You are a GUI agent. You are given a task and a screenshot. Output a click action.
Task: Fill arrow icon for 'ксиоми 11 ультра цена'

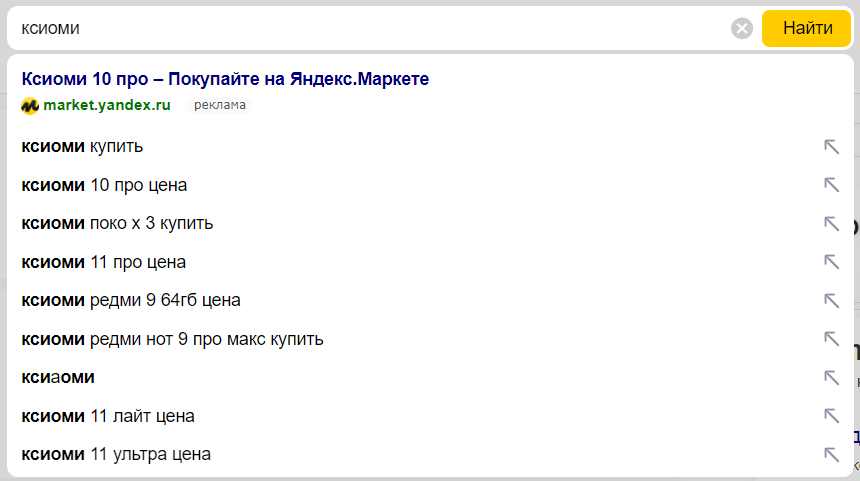pos(831,454)
